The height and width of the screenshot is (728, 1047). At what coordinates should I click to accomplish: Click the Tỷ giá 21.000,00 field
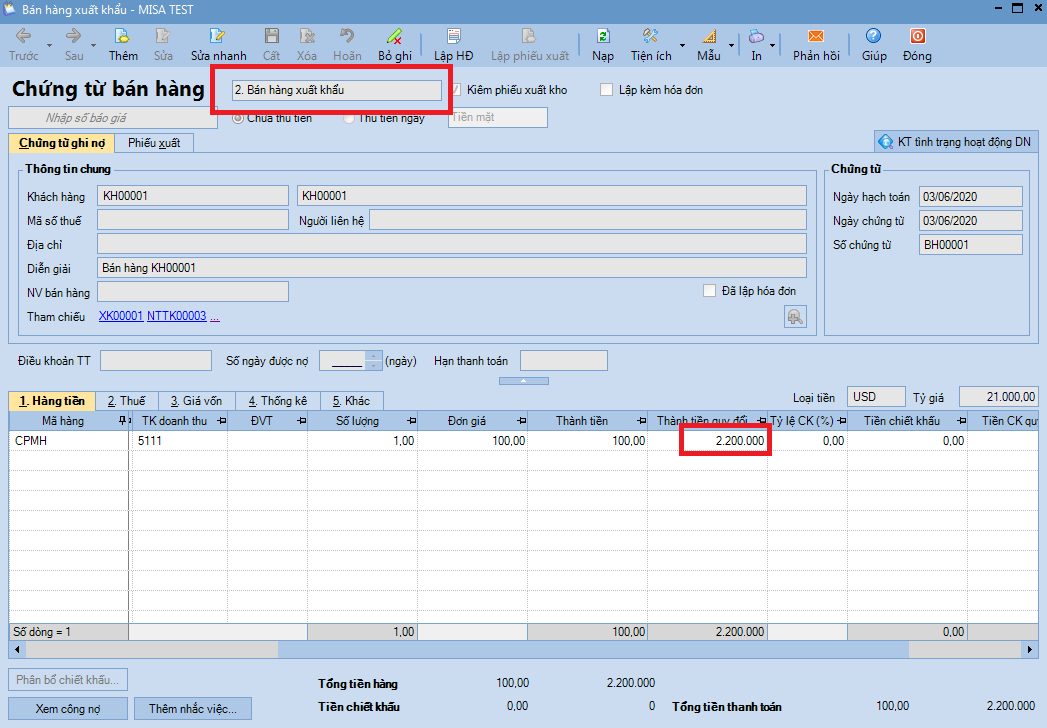point(998,397)
